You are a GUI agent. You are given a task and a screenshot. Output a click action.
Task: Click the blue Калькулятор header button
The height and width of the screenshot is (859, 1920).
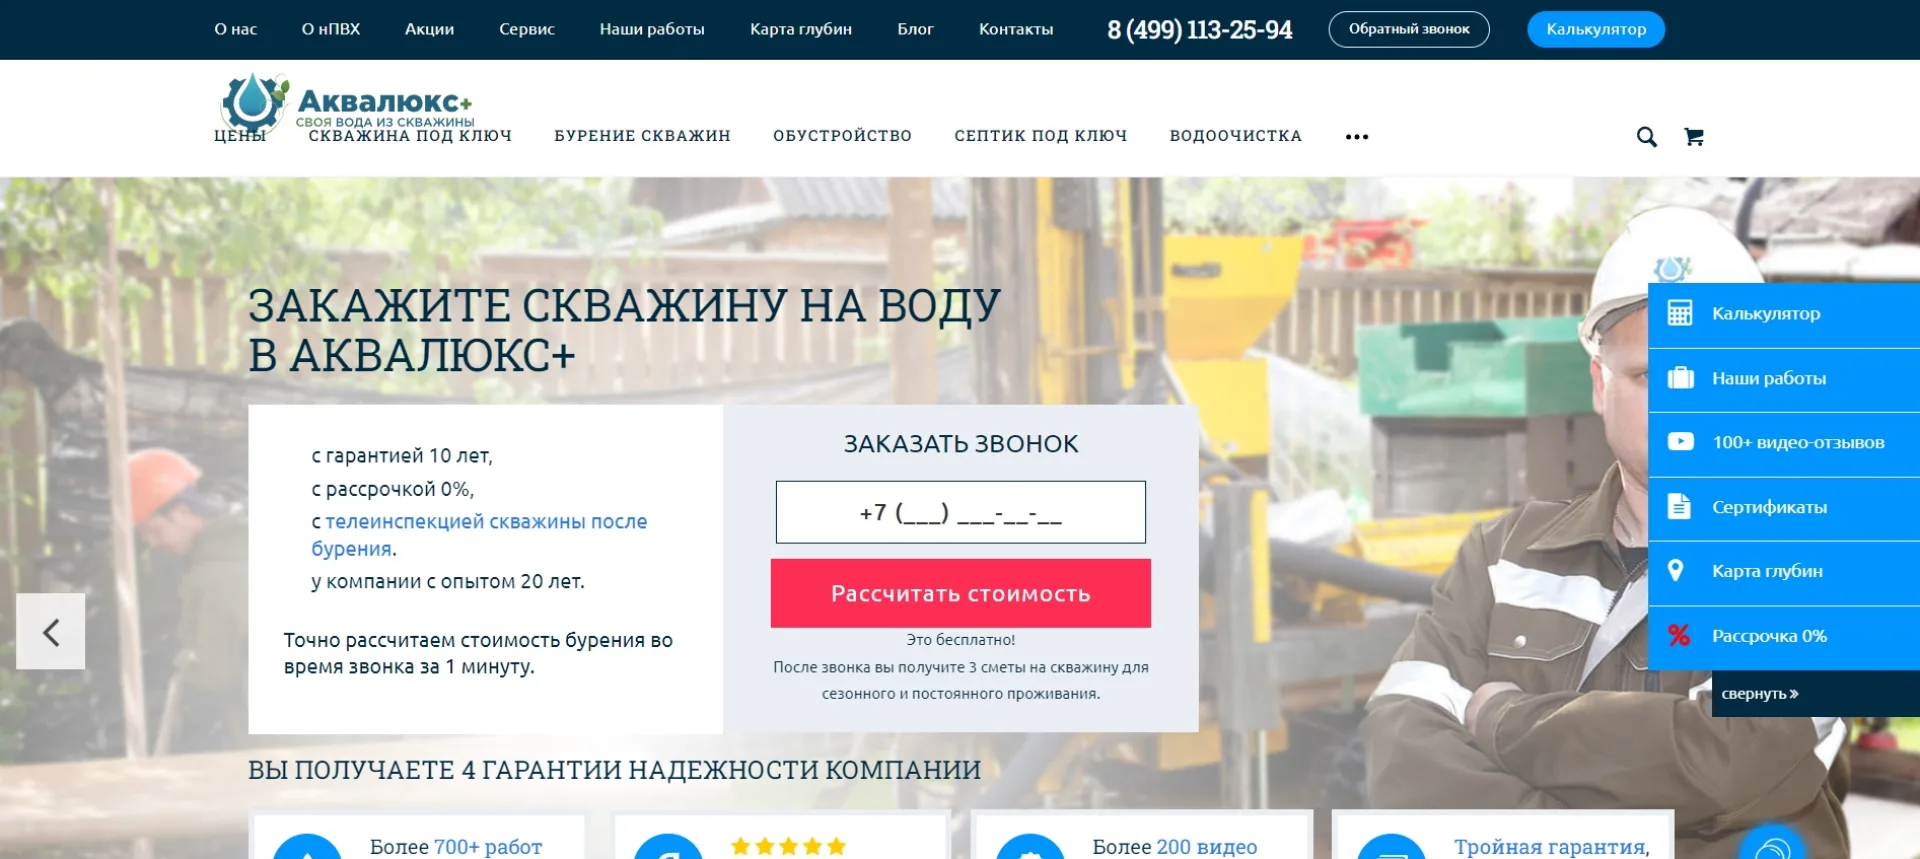pyautogui.click(x=1596, y=29)
